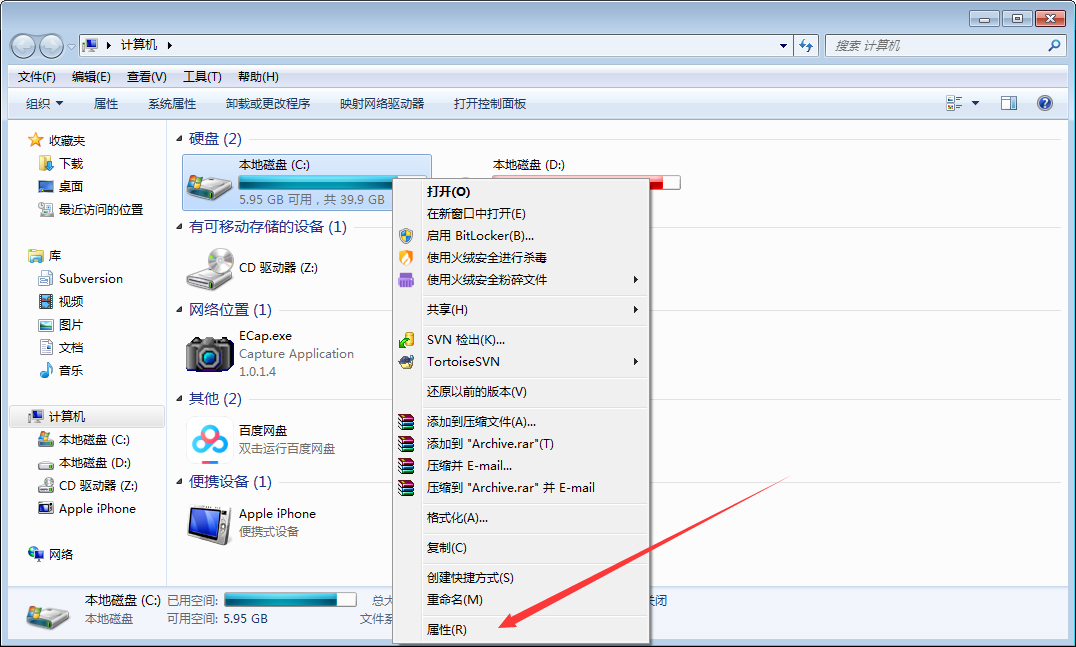Viewport: 1076px width, 647px height.
Task: Collapse the 硬盘 (2) group
Action: coord(178,139)
